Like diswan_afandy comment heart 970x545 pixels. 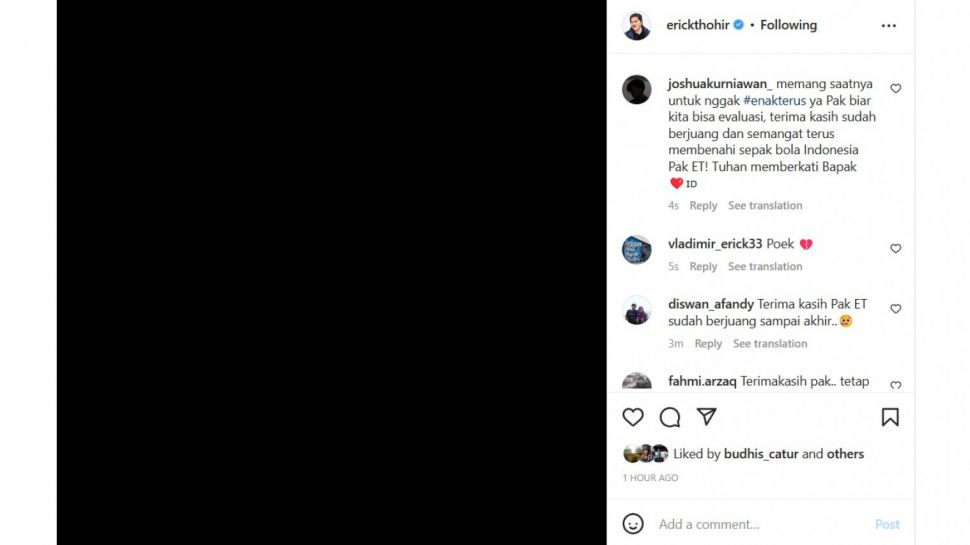click(x=896, y=309)
